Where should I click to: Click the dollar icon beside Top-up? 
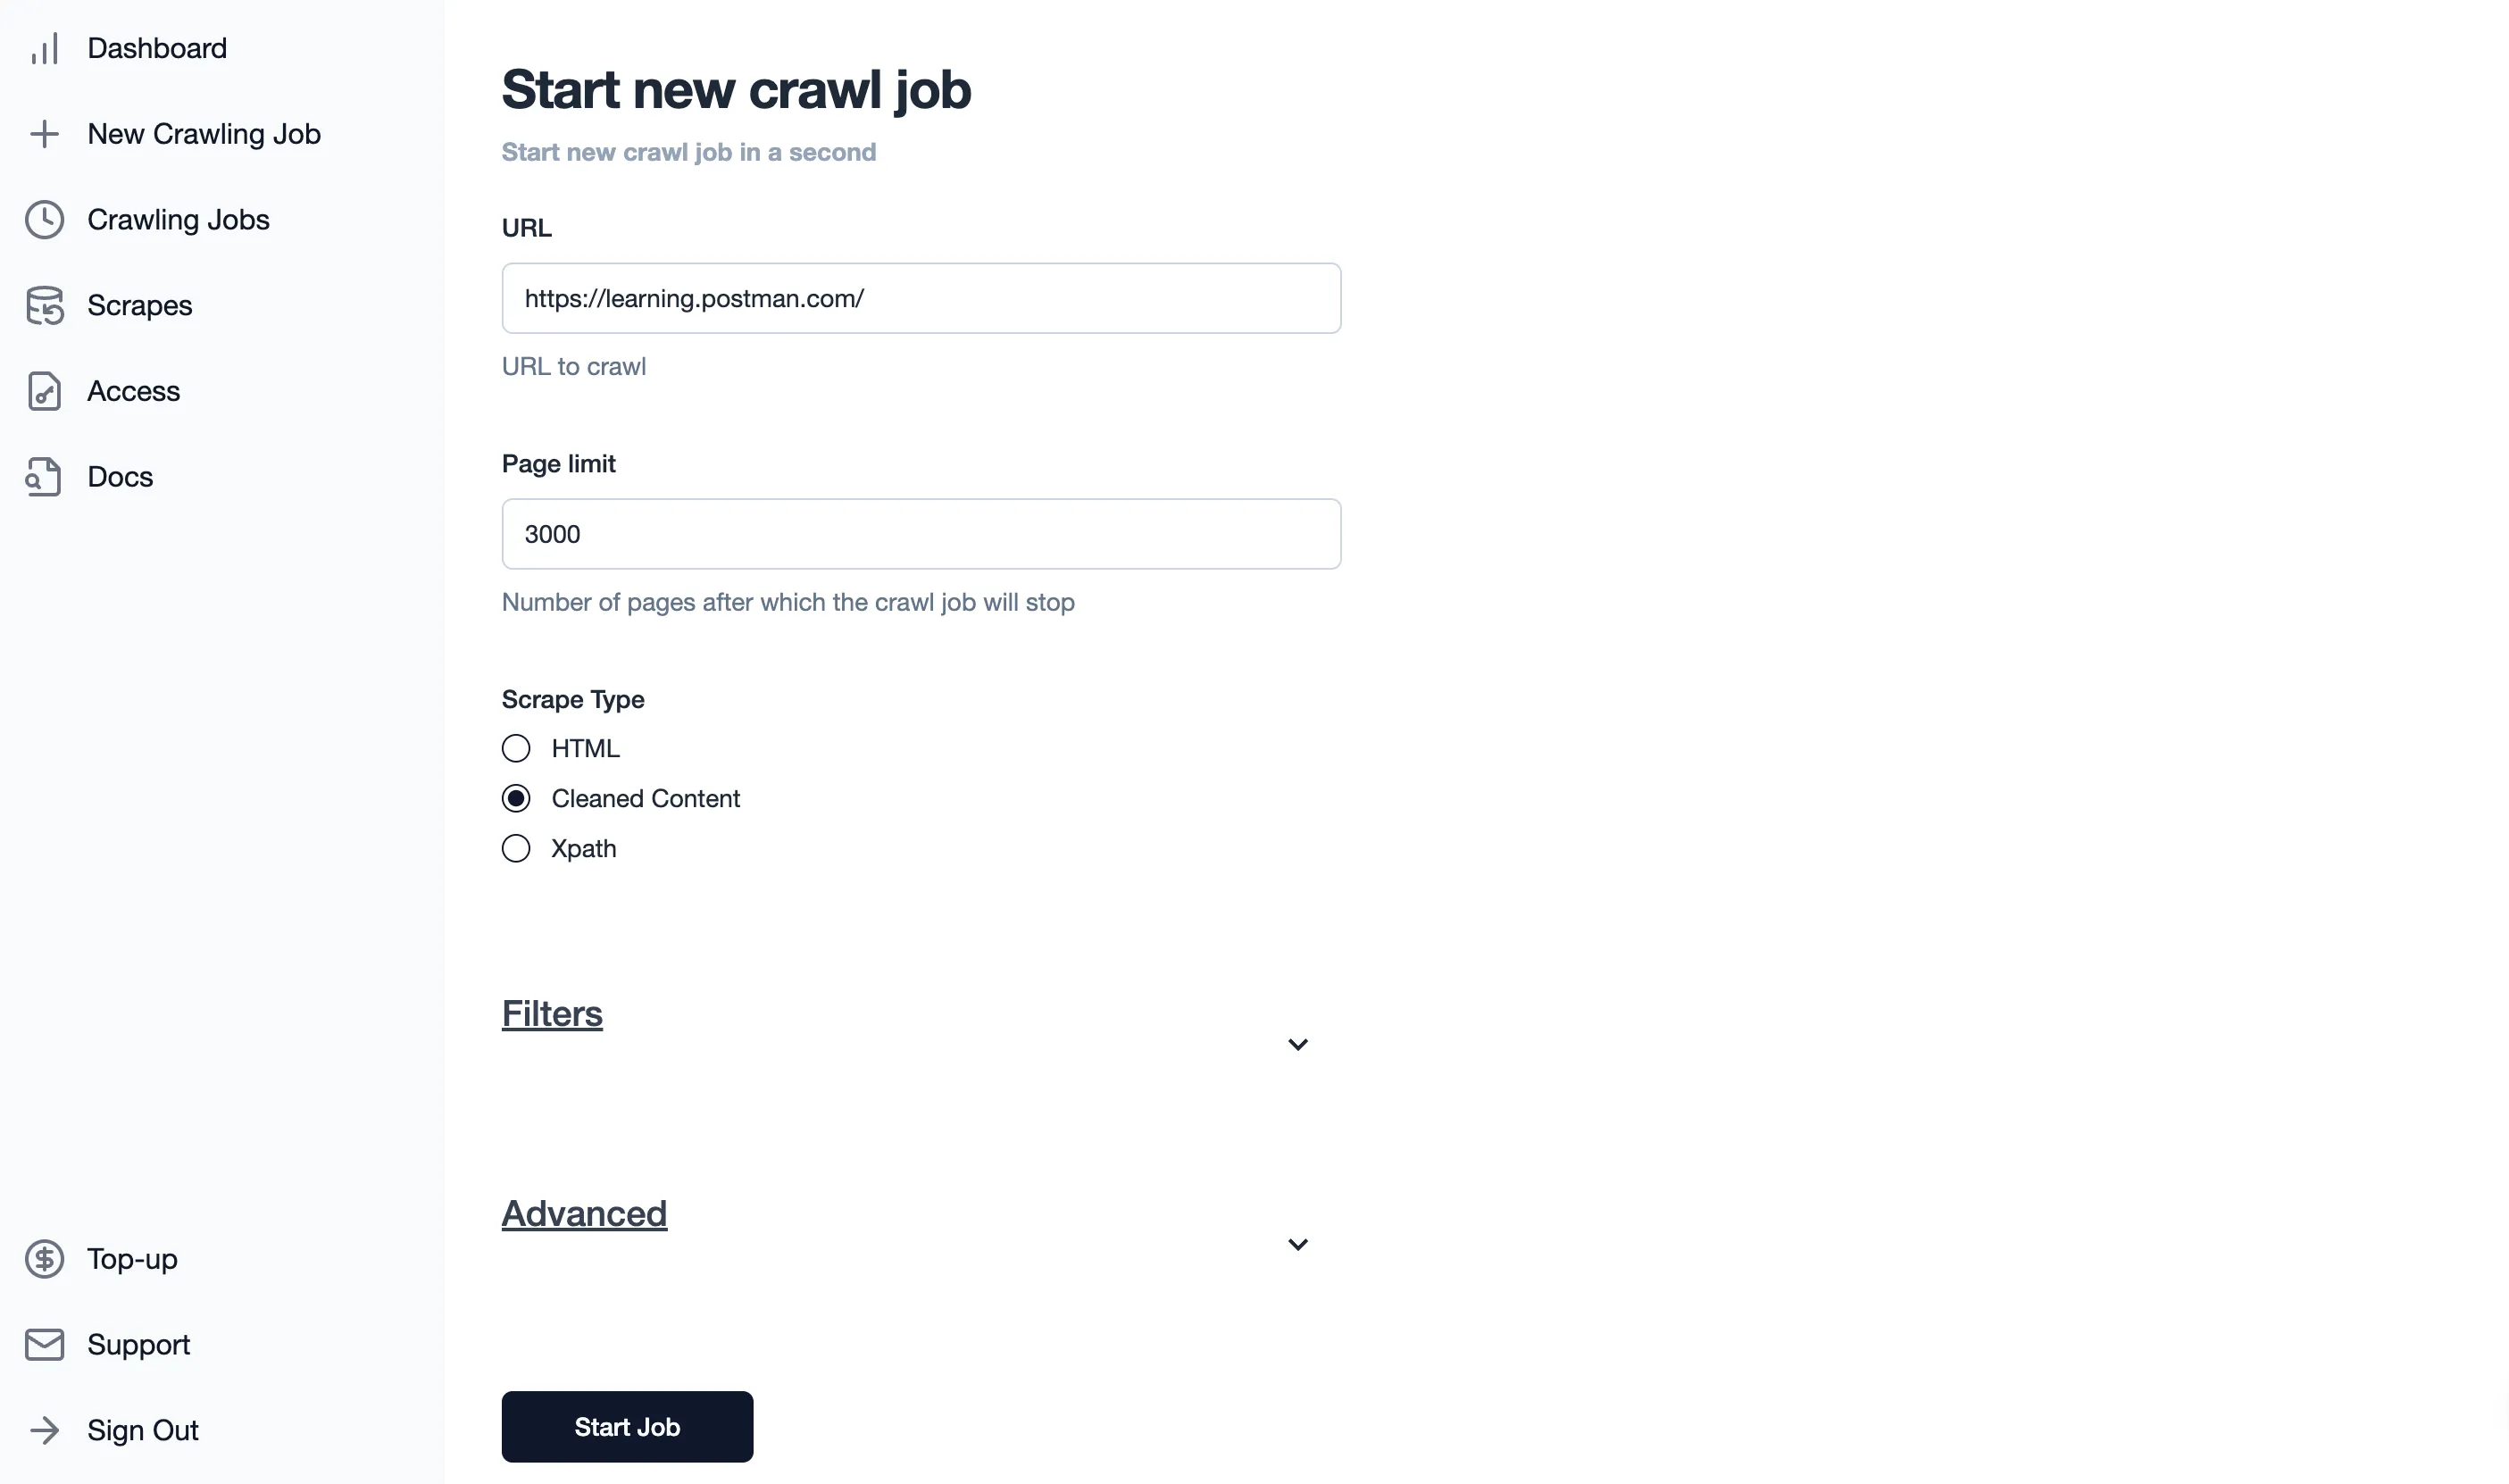[x=45, y=1259]
